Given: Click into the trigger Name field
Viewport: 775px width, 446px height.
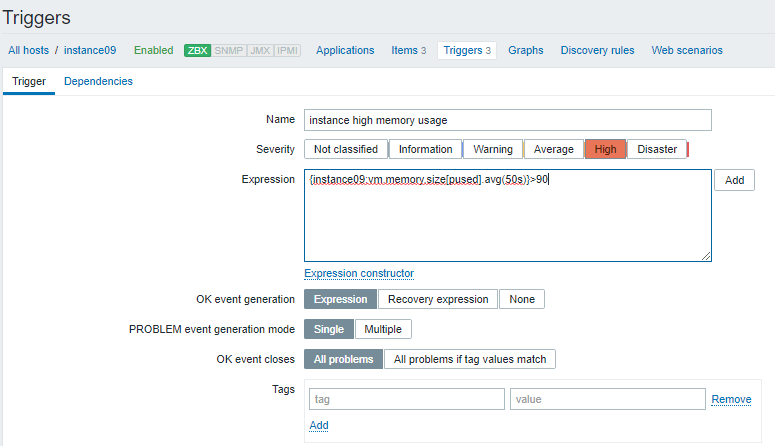Looking at the screenshot, I should click(x=507, y=120).
